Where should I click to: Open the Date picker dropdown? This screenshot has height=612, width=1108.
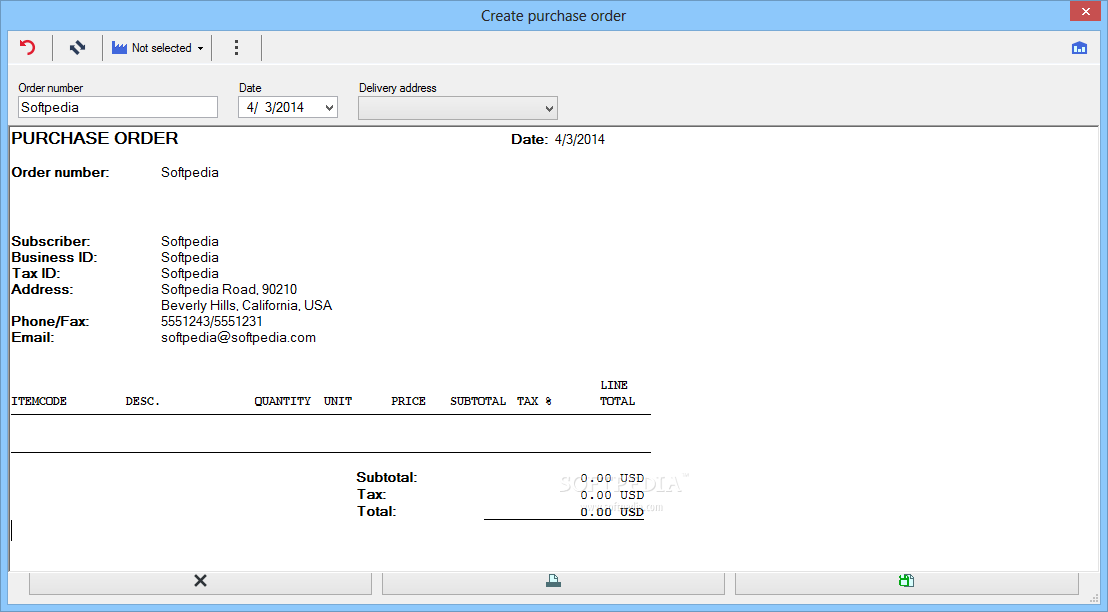(x=329, y=107)
